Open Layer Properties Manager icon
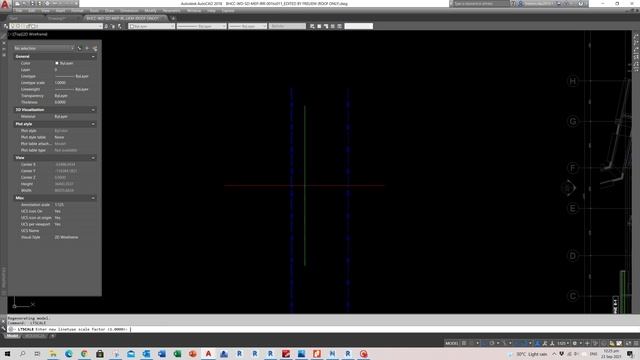The height and width of the screenshot is (360, 640). (6, 26)
